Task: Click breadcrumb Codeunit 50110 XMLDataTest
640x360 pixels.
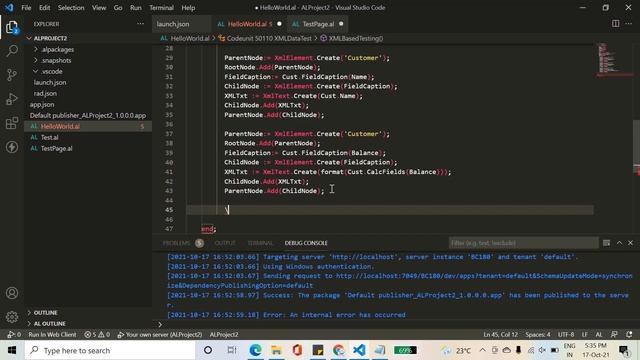Action: tap(265, 38)
